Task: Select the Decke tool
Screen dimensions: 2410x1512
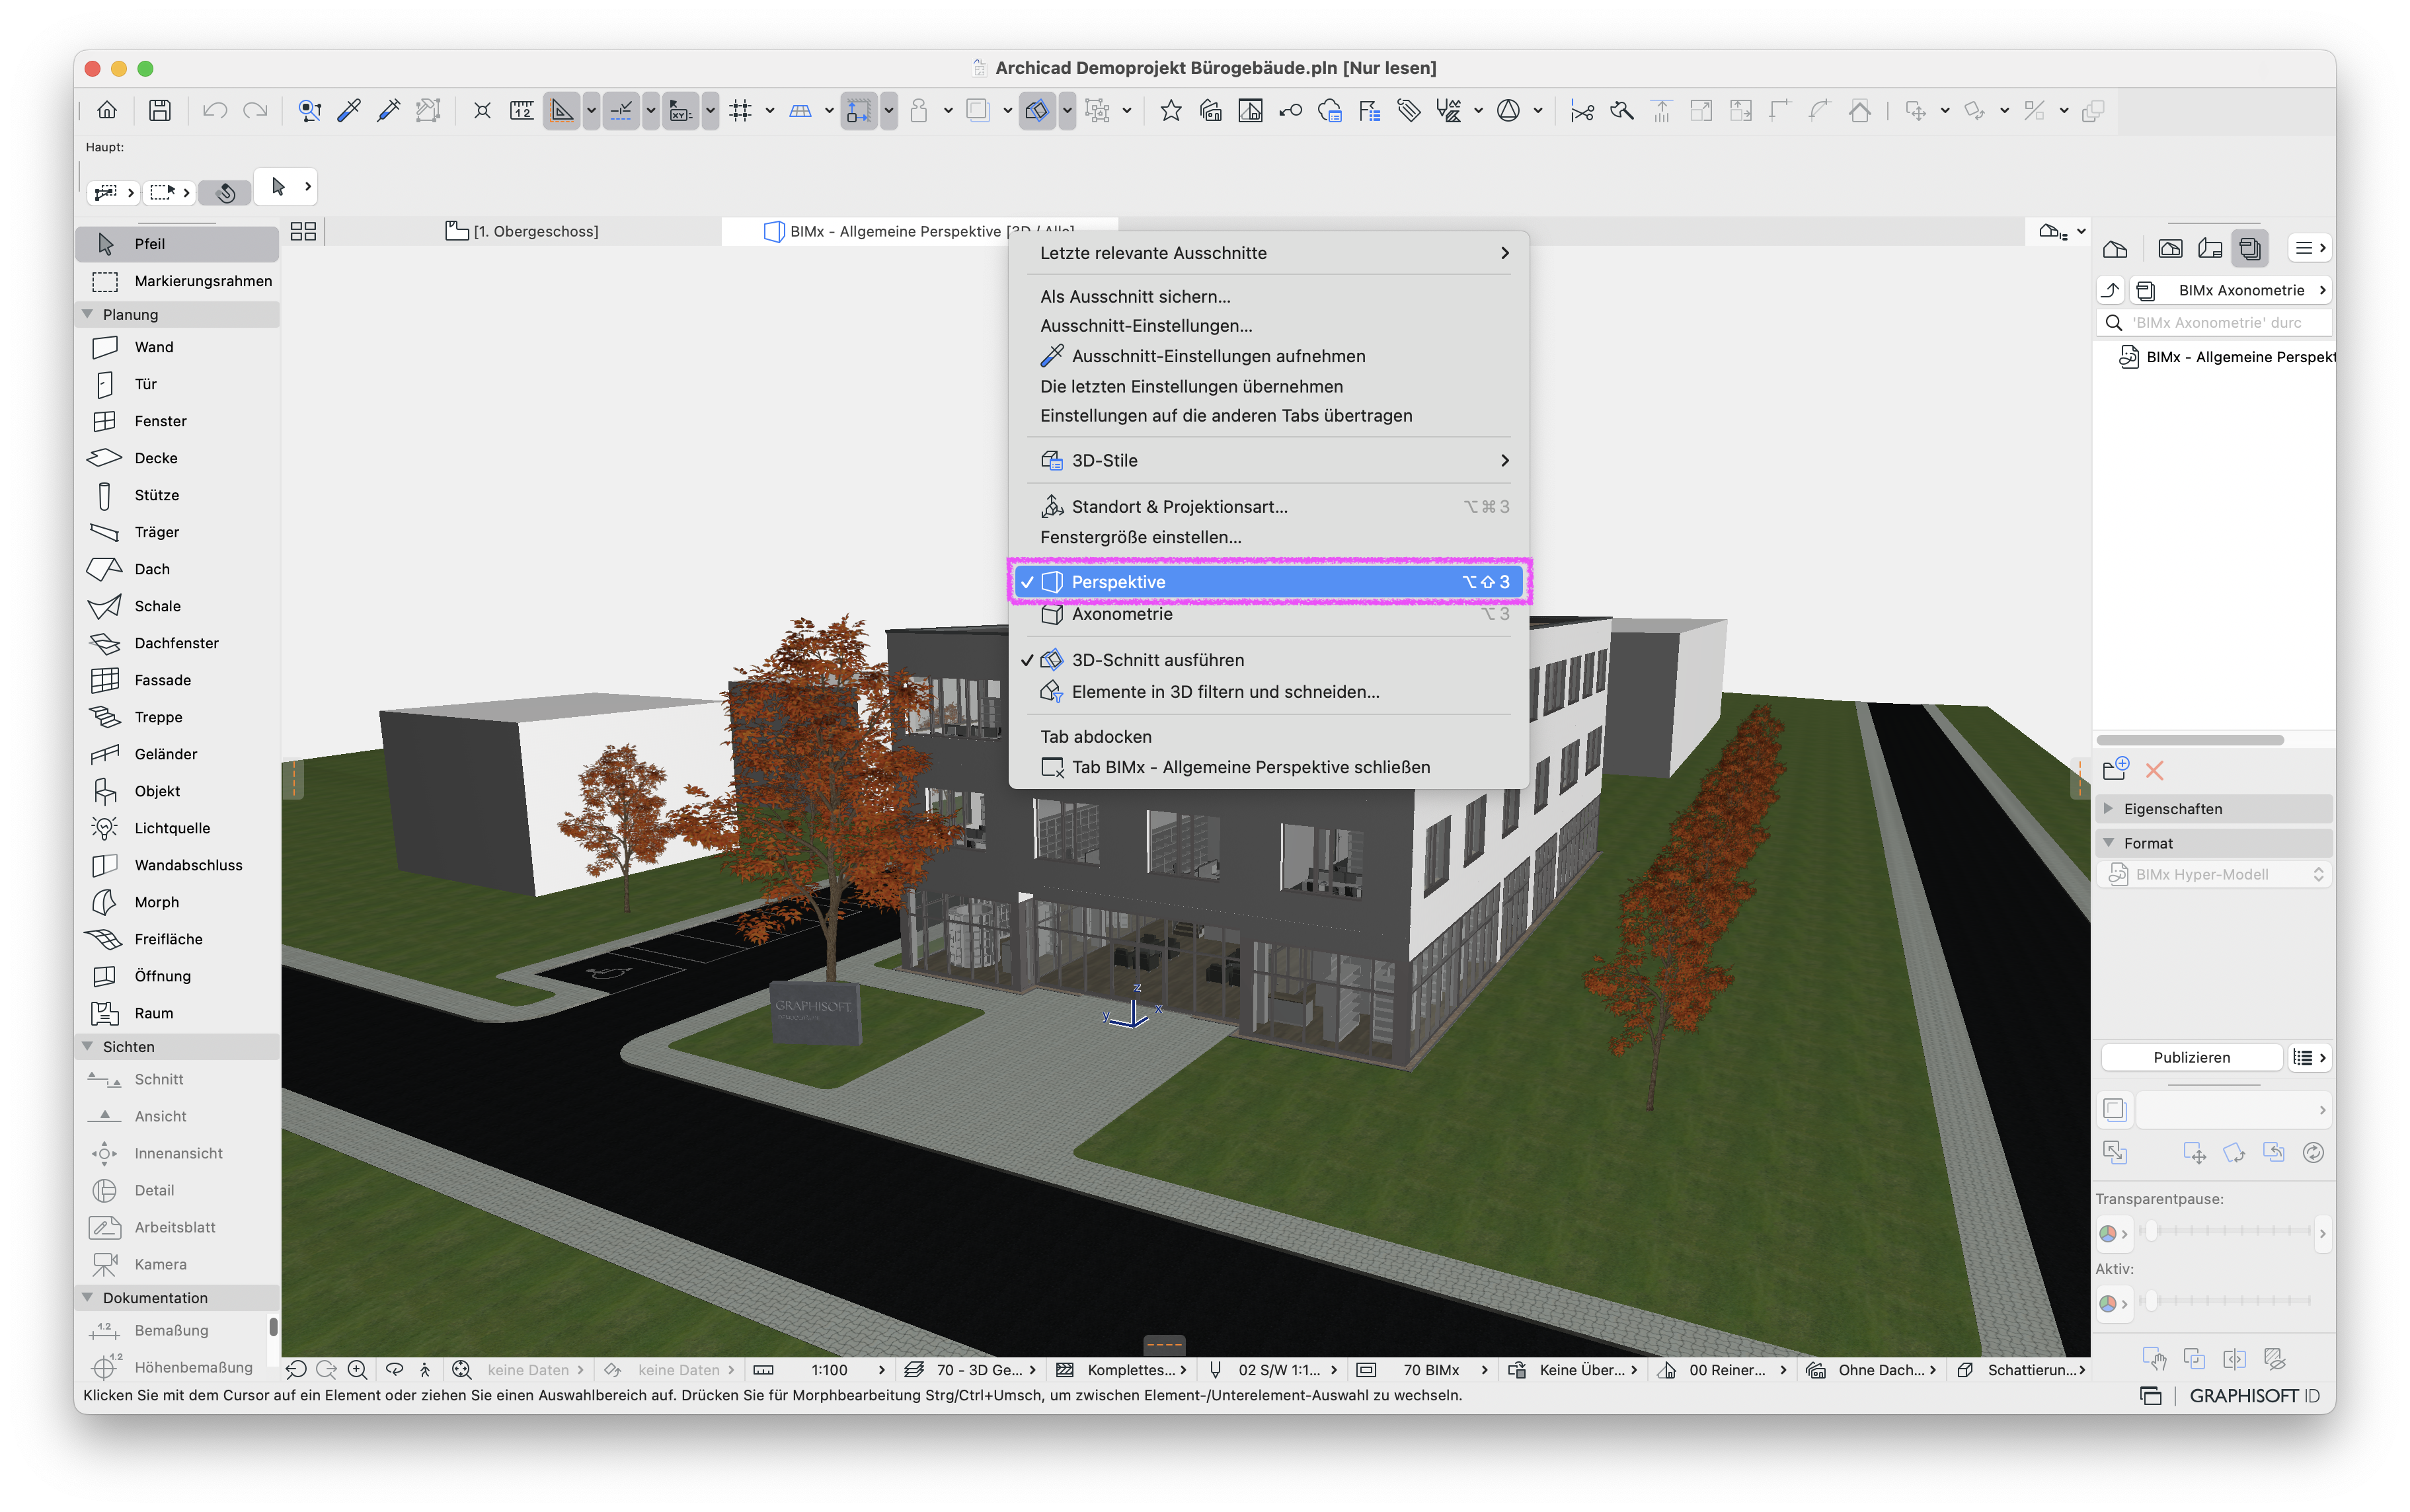Action: (x=178, y=458)
